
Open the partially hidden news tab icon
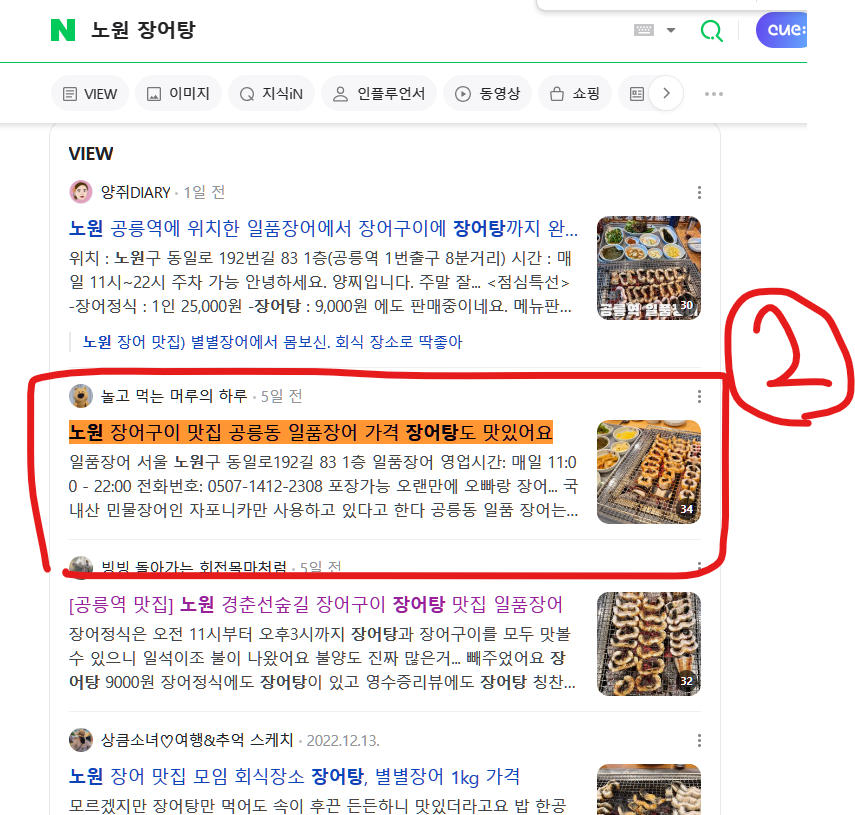point(636,94)
